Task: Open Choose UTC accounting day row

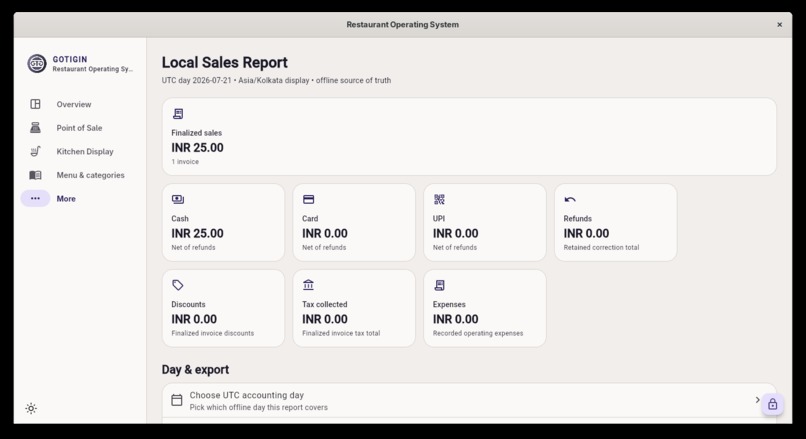Action: [x=469, y=401]
